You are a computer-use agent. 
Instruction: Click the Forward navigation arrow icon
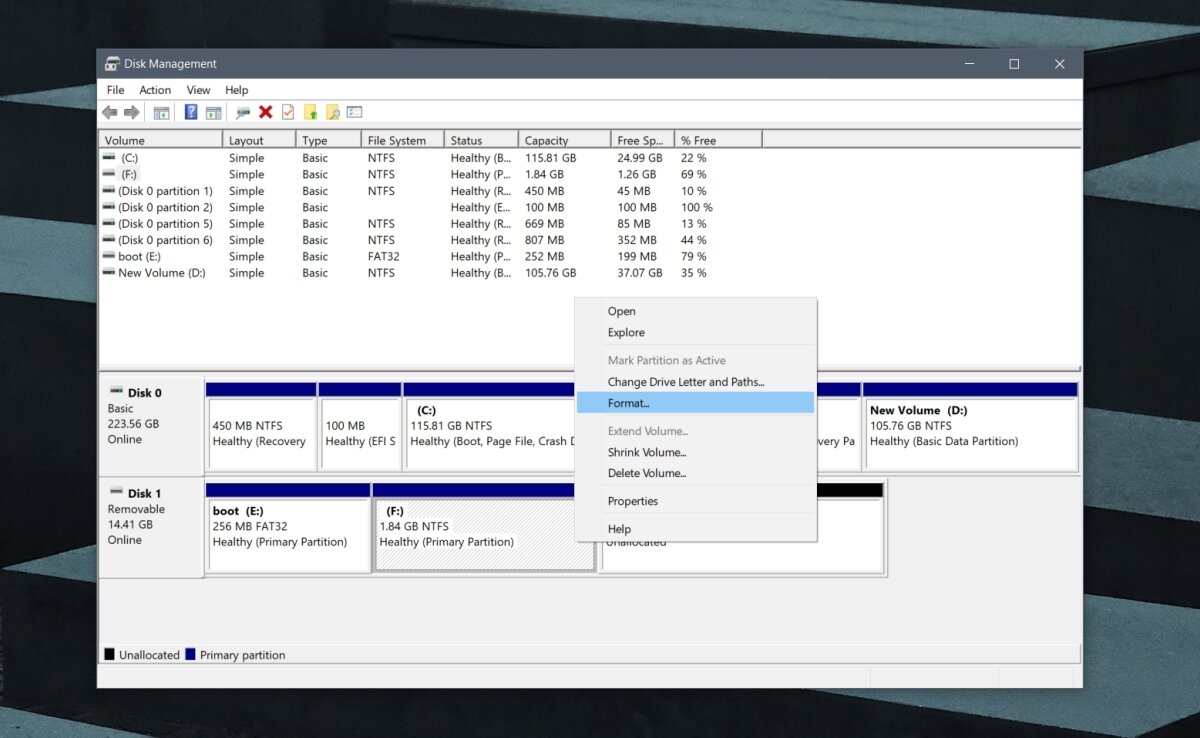pos(131,111)
